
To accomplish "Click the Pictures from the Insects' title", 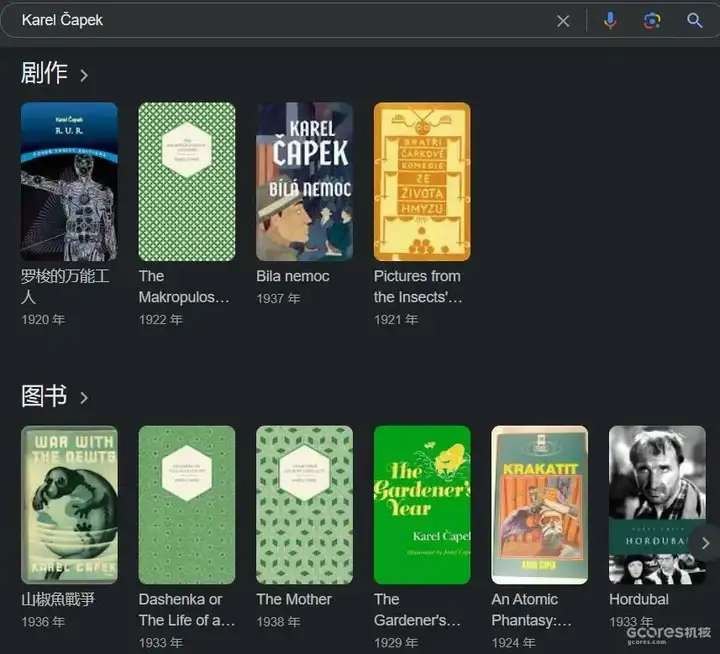I will (x=418, y=287).
